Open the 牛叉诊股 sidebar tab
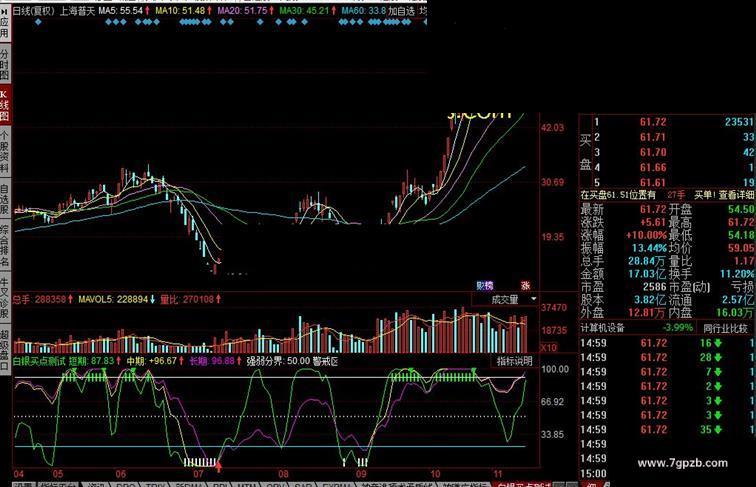756x487 pixels. tap(5, 298)
